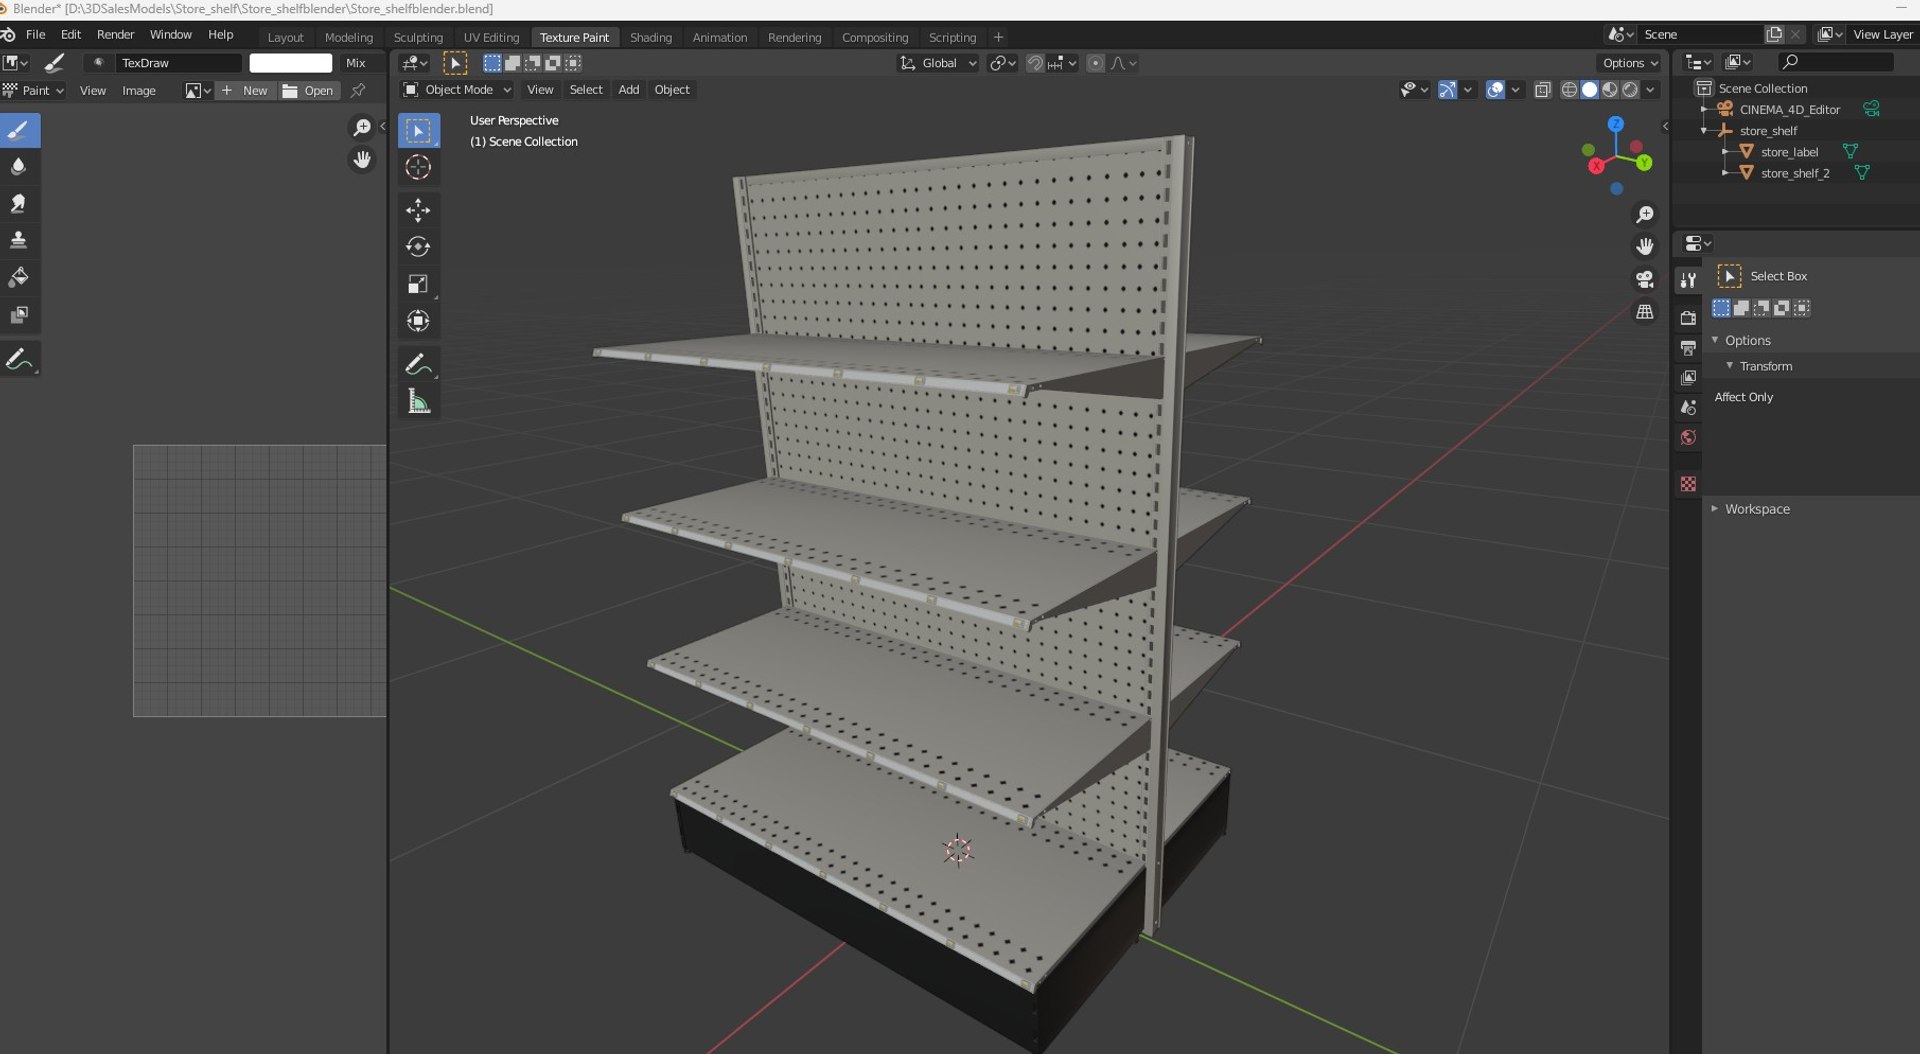The height and width of the screenshot is (1054, 1920).
Task: Switch to material preview shading
Action: click(1609, 90)
